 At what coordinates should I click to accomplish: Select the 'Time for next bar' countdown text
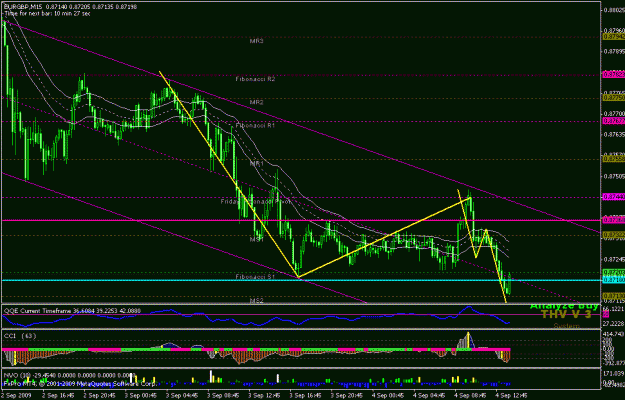[47, 14]
